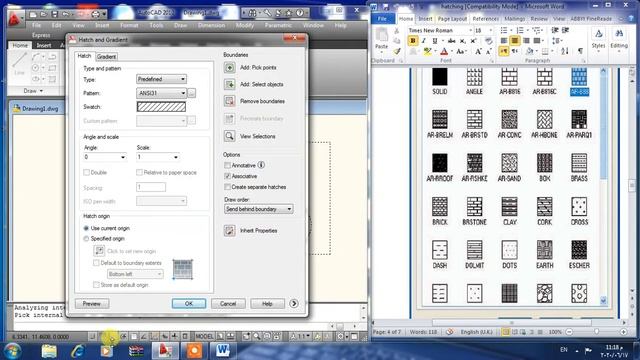The height and width of the screenshot is (360, 640).
Task: Uncheck the Associative checkbox
Action: point(227,176)
